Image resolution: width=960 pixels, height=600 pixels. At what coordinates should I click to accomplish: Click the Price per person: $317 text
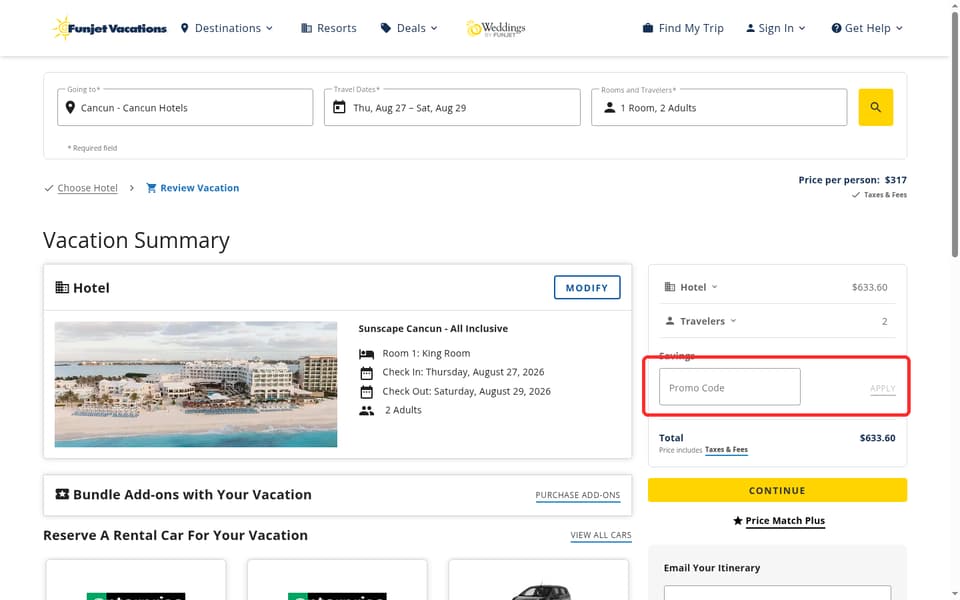(x=852, y=180)
